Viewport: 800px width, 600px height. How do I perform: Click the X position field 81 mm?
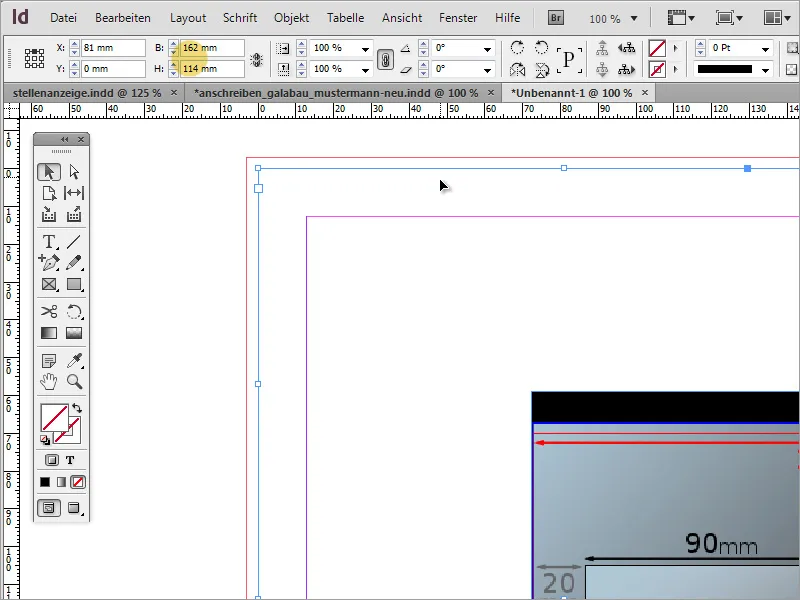coord(114,48)
